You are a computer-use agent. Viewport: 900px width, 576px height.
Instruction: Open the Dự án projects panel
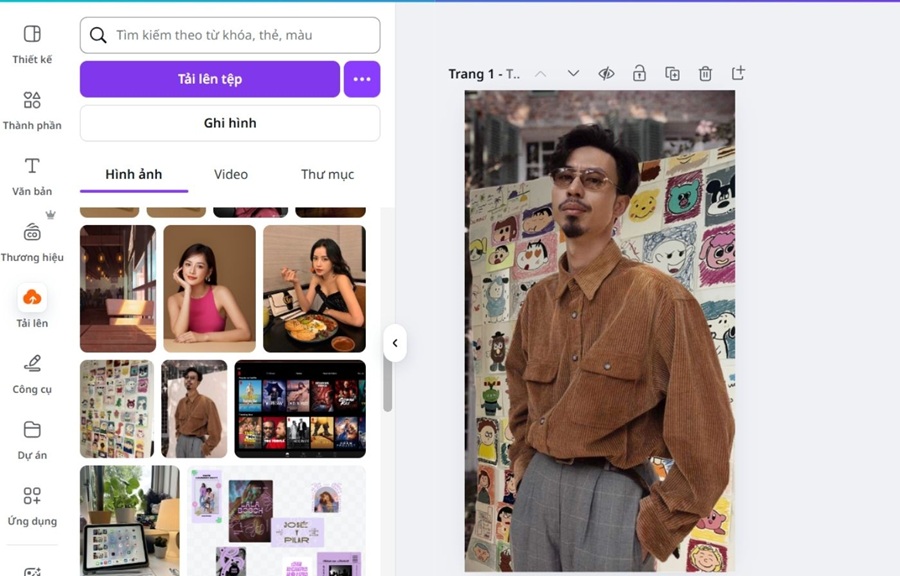[32, 440]
